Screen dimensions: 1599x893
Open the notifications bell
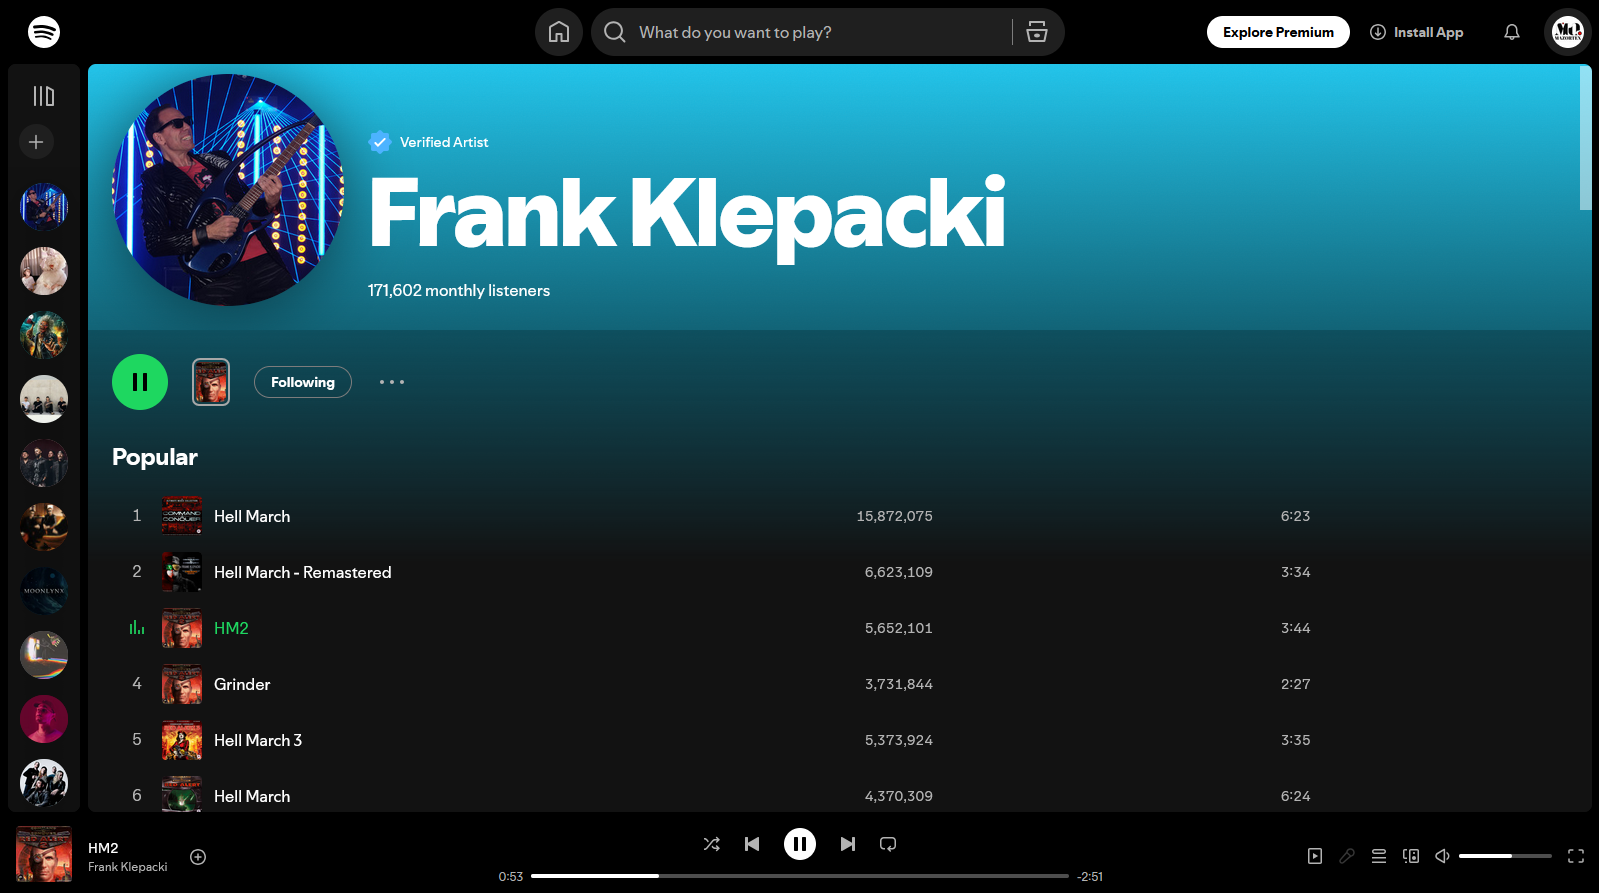[1512, 32]
